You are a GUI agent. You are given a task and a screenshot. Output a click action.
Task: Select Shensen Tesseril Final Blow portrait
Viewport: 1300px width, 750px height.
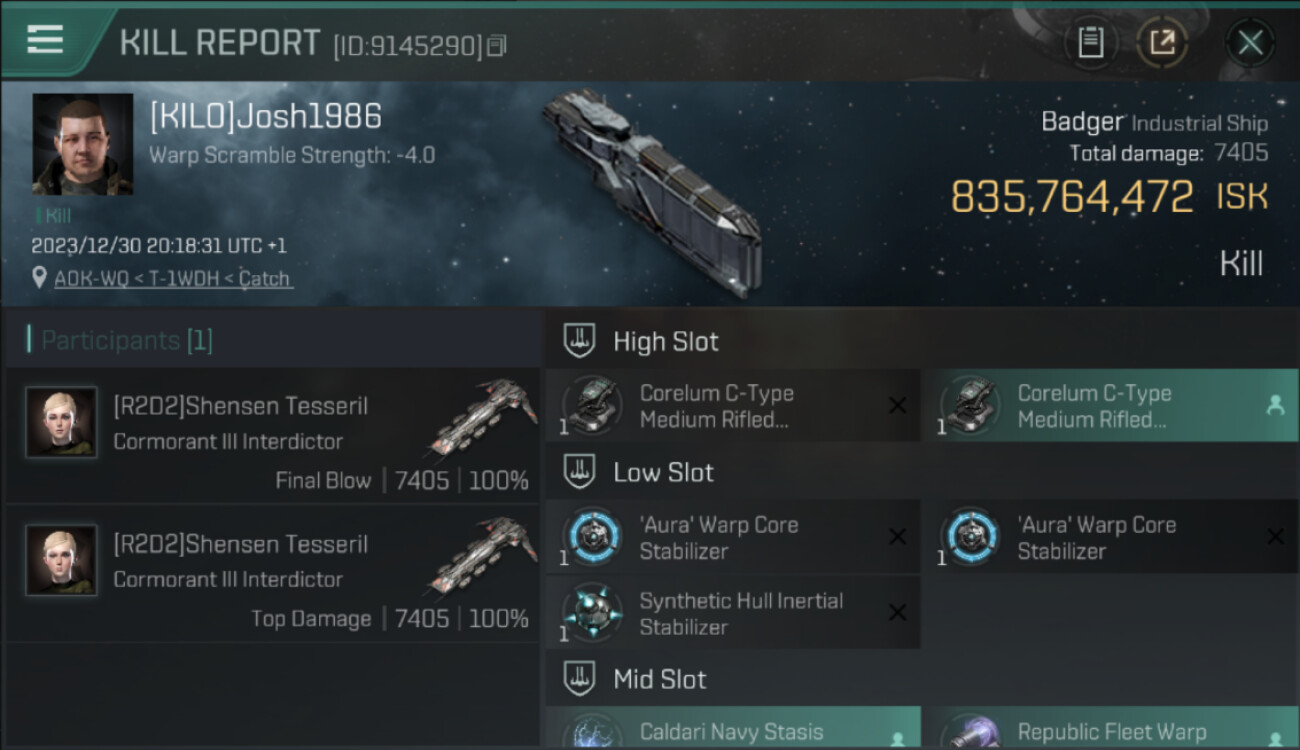click(62, 423)
